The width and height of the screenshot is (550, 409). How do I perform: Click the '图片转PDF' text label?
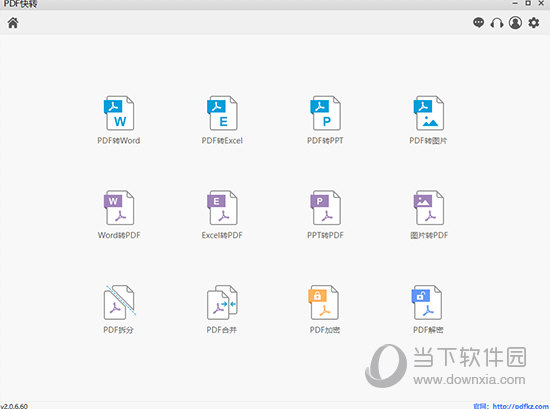click(x=429, y=235)
